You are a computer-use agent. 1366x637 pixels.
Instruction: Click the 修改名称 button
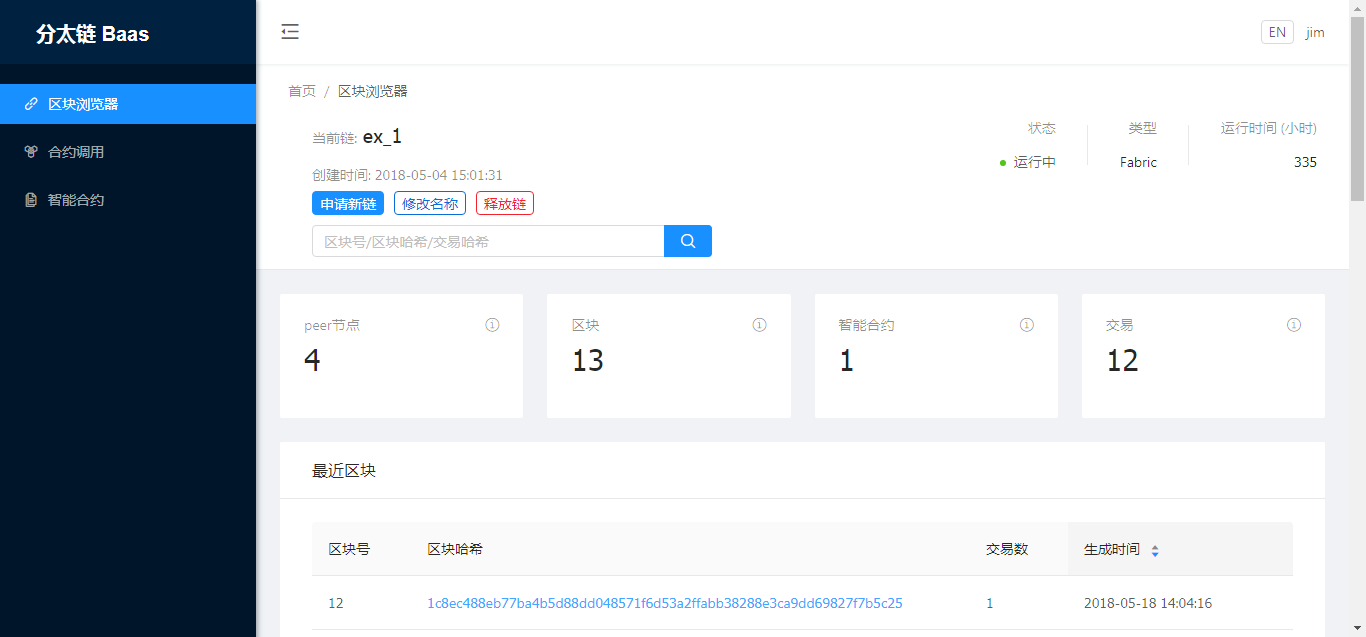(430, 204)
